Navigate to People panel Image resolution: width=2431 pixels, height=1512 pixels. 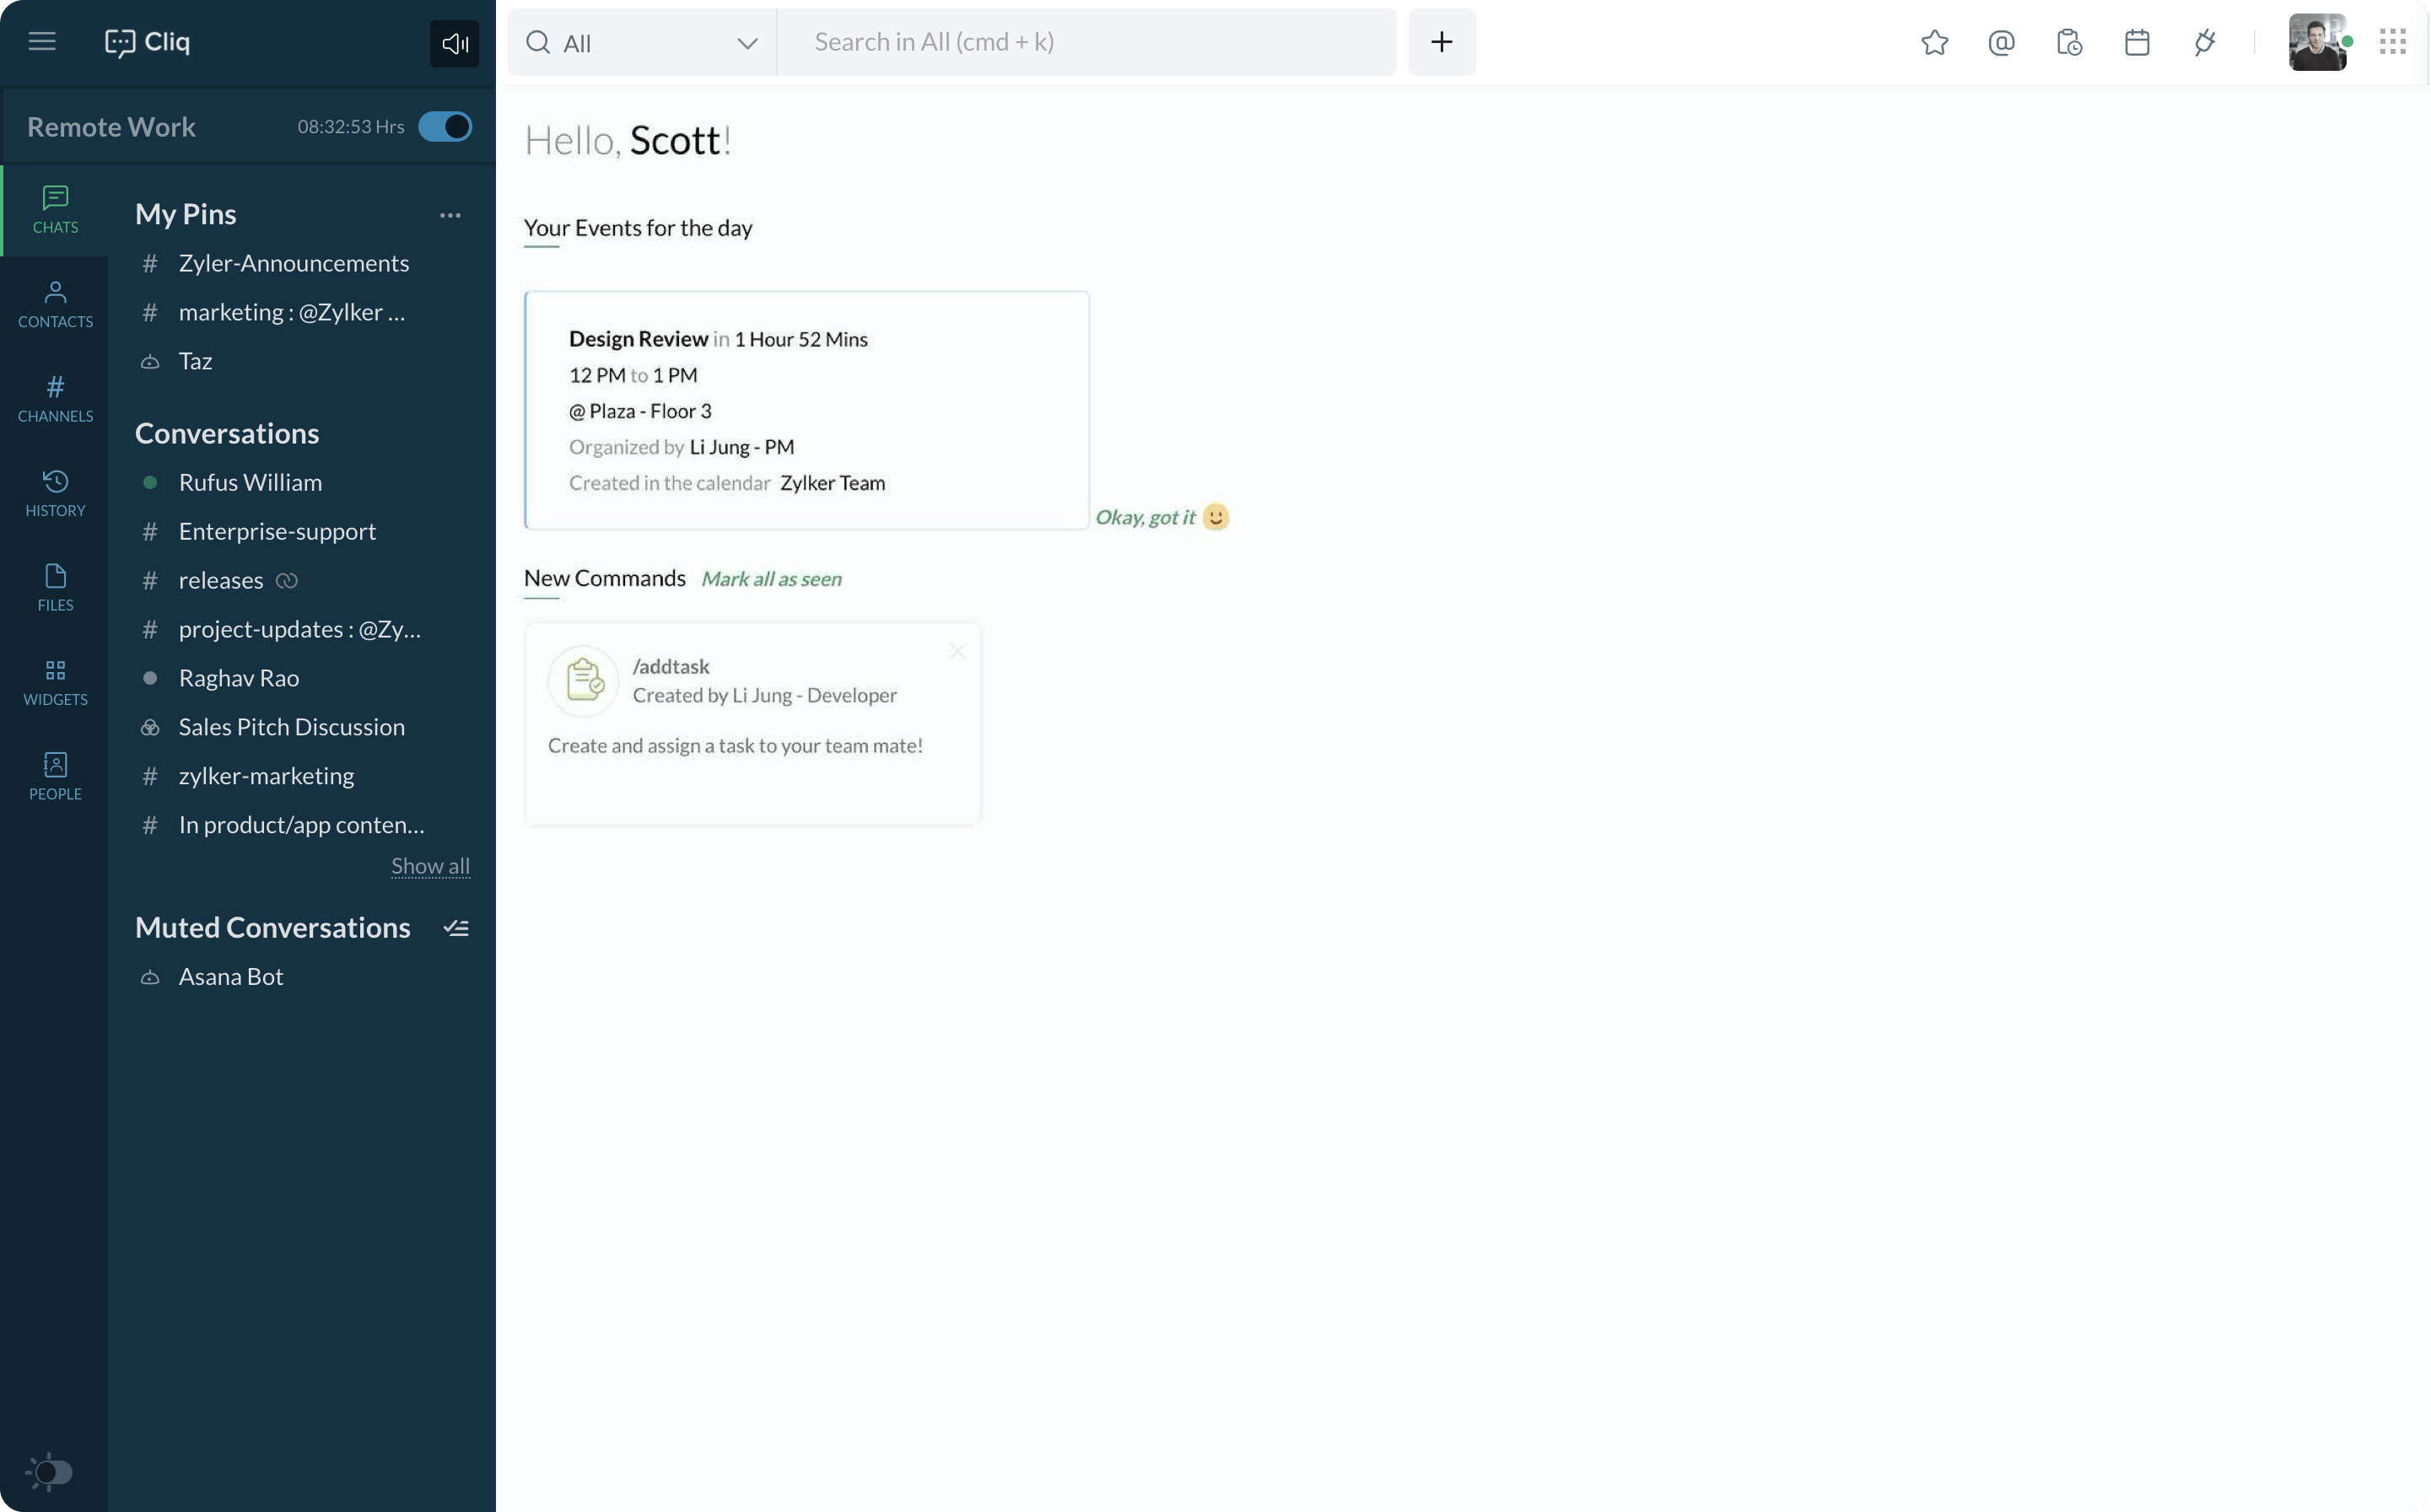point(54,775)
